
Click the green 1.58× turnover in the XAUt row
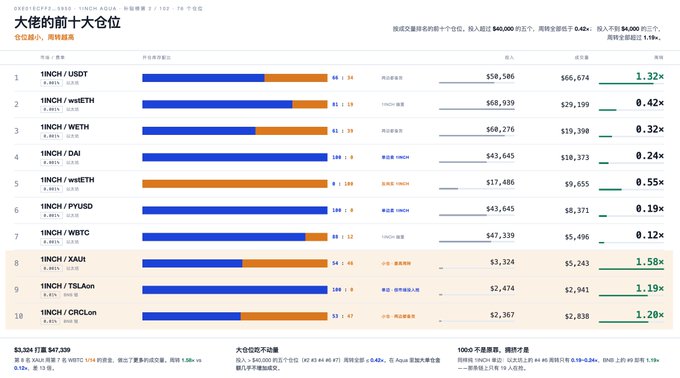(650, 262)
